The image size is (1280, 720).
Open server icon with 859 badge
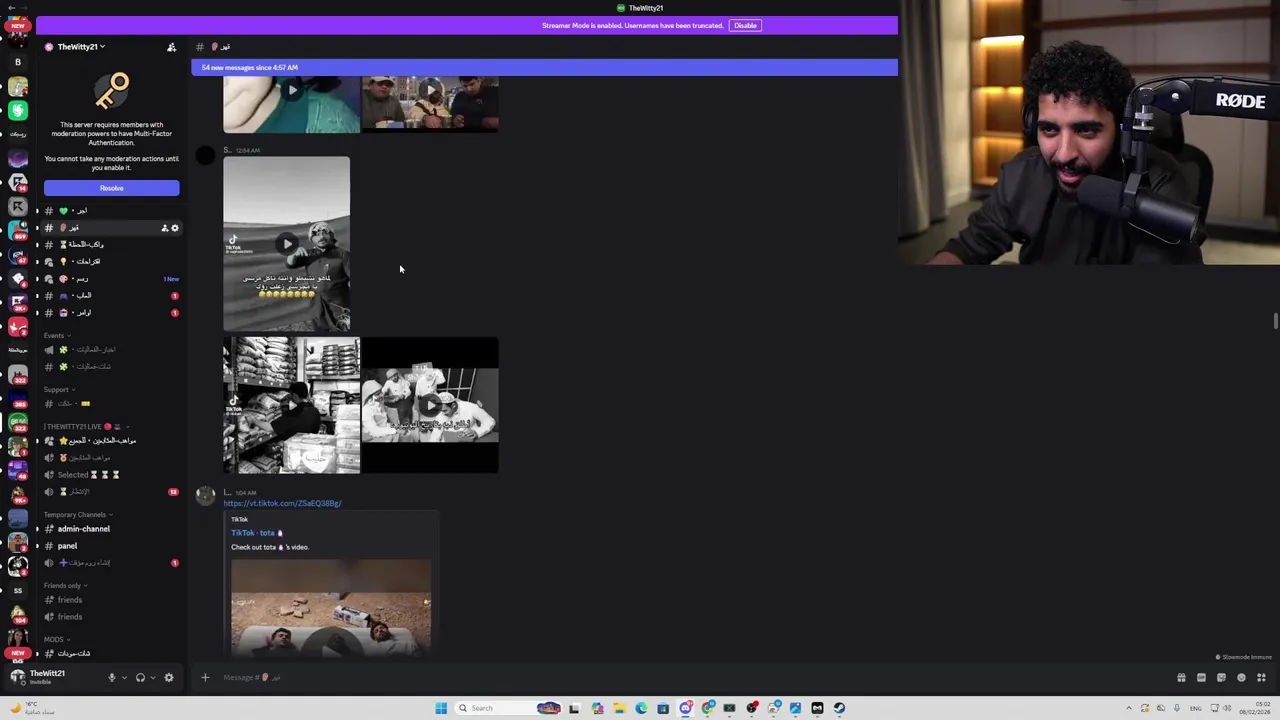(18, 230)
